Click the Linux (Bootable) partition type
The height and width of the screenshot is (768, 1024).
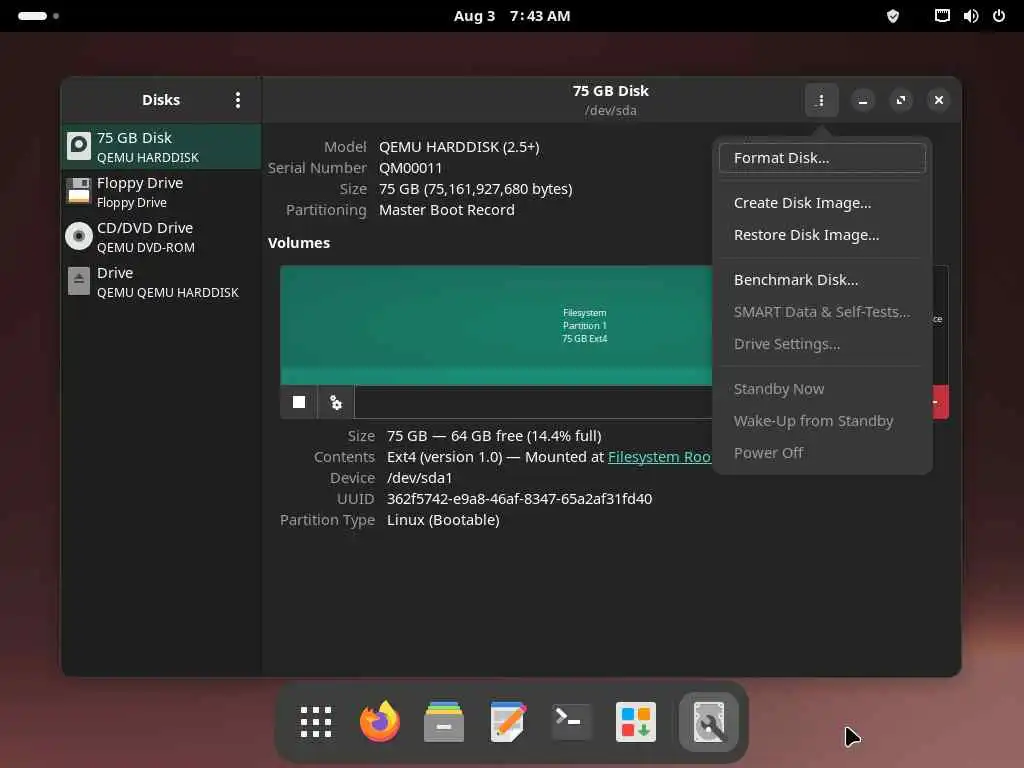point(443,520)
